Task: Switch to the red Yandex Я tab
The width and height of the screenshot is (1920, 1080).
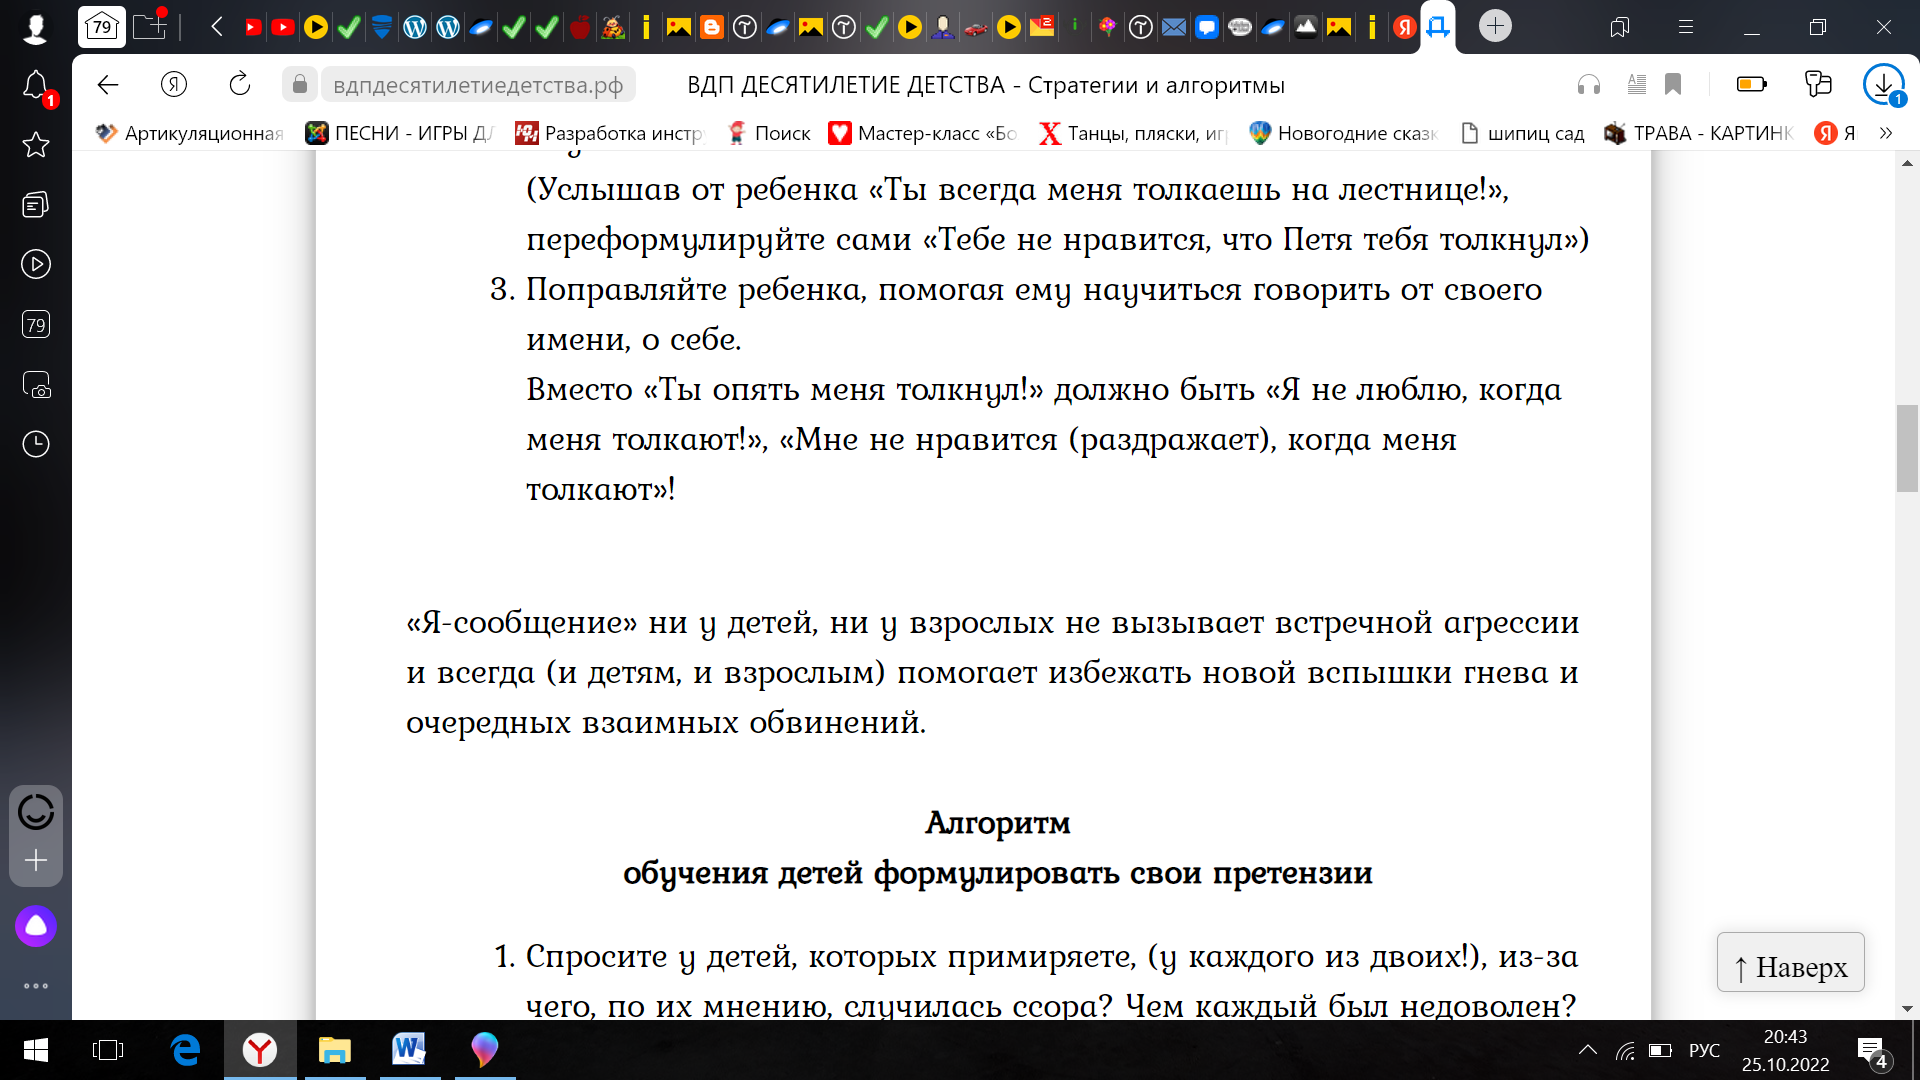Action: click(x=1405, y=27)
